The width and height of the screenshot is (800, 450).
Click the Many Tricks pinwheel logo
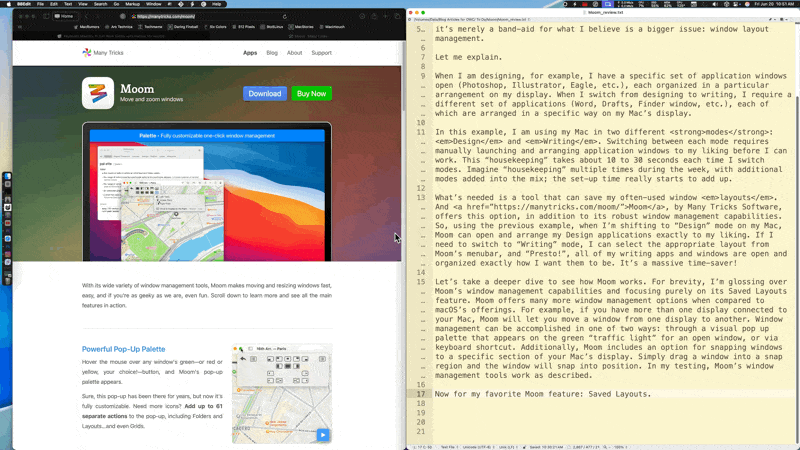(x=87, y=53)
